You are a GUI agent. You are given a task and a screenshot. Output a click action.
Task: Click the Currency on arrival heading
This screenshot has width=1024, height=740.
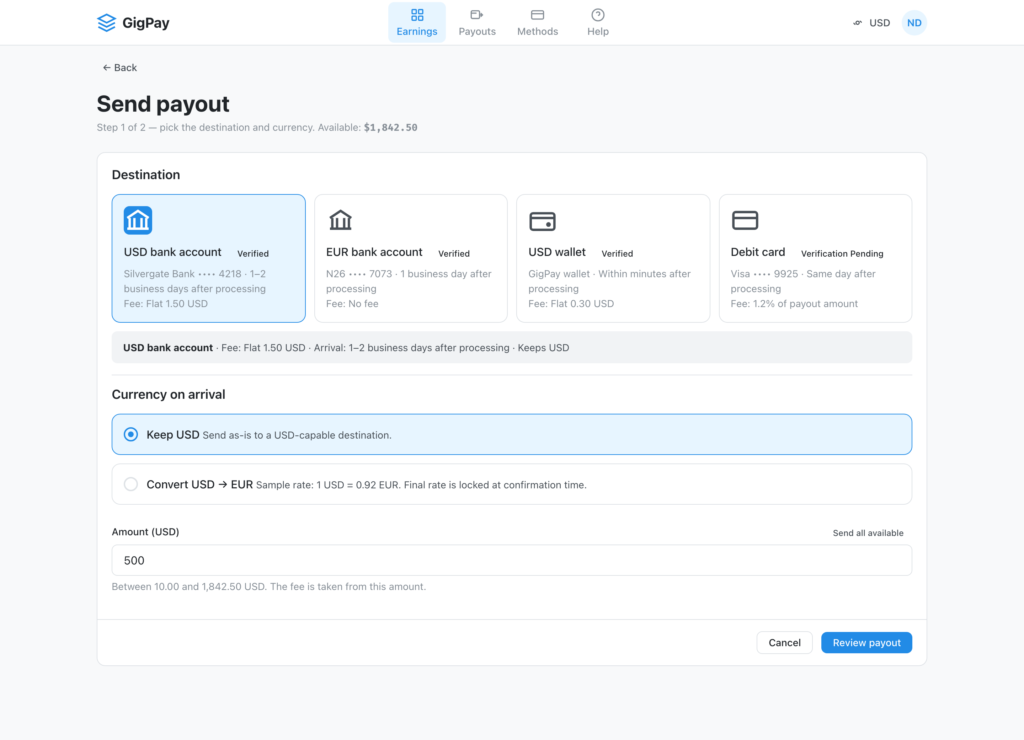[x=168, y=394]
